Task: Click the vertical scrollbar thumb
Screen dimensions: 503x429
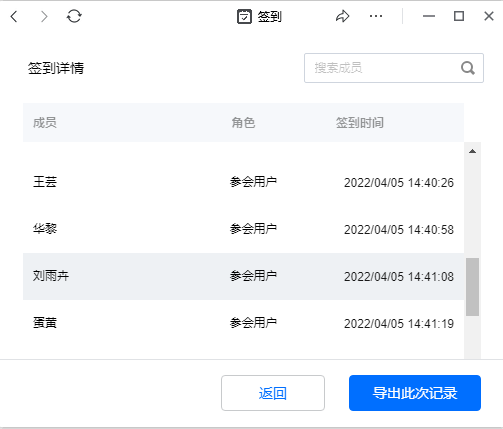Action: (472, 287)
